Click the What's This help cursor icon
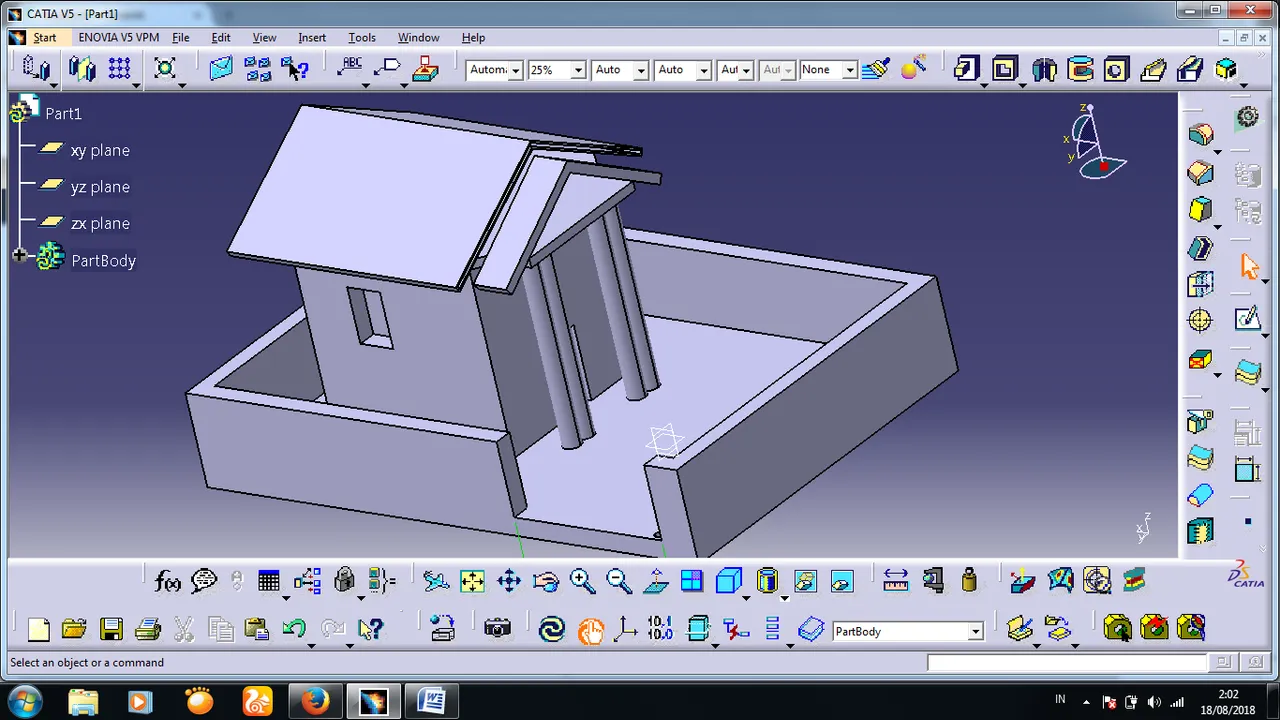The height and width of the screenshot is (720, 1280). (370, 629)
